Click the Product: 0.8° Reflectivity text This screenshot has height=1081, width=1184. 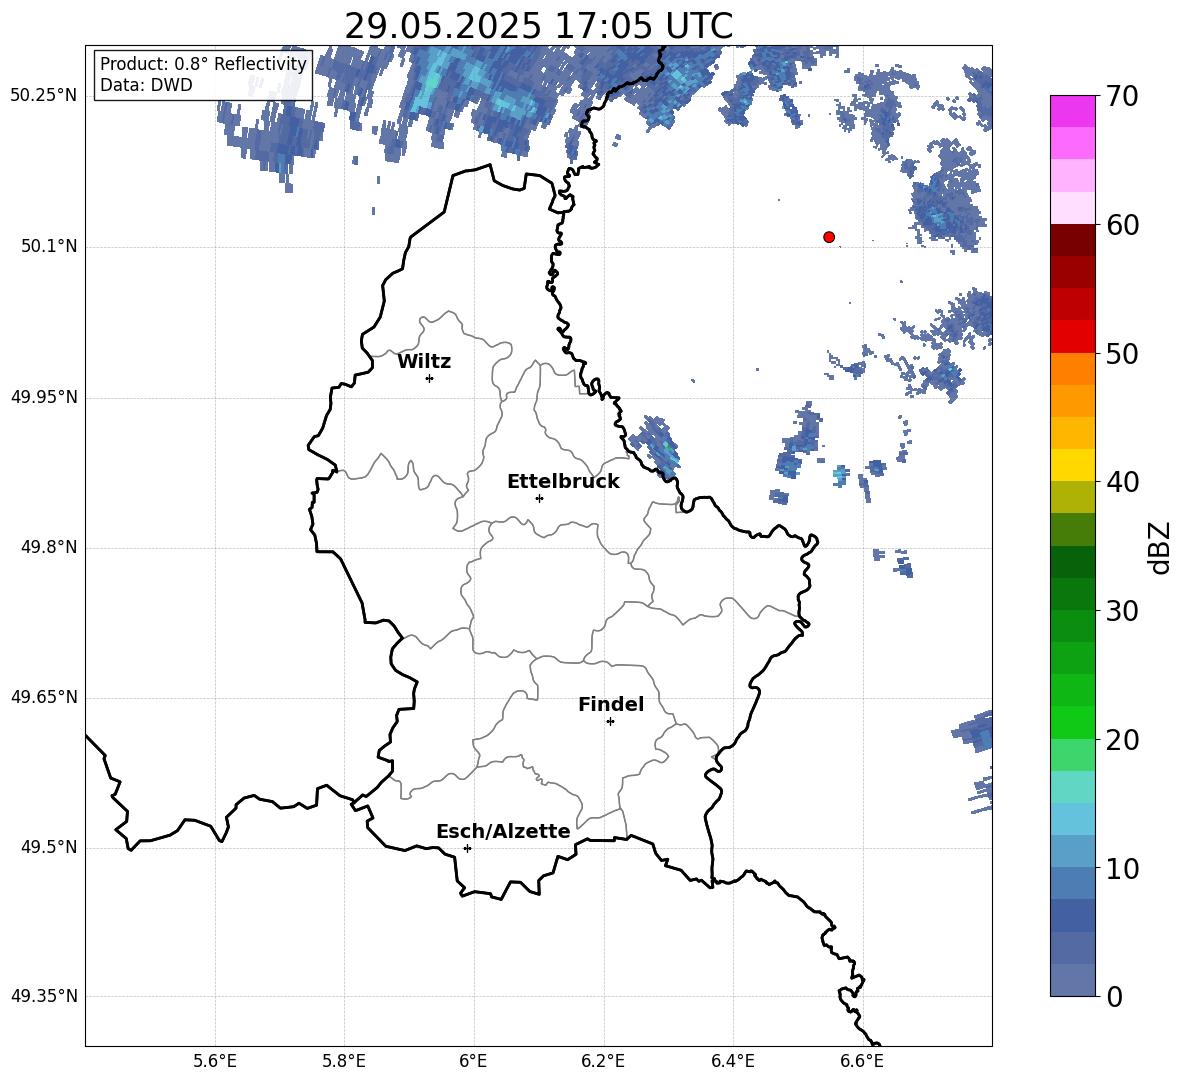[203, 63]
